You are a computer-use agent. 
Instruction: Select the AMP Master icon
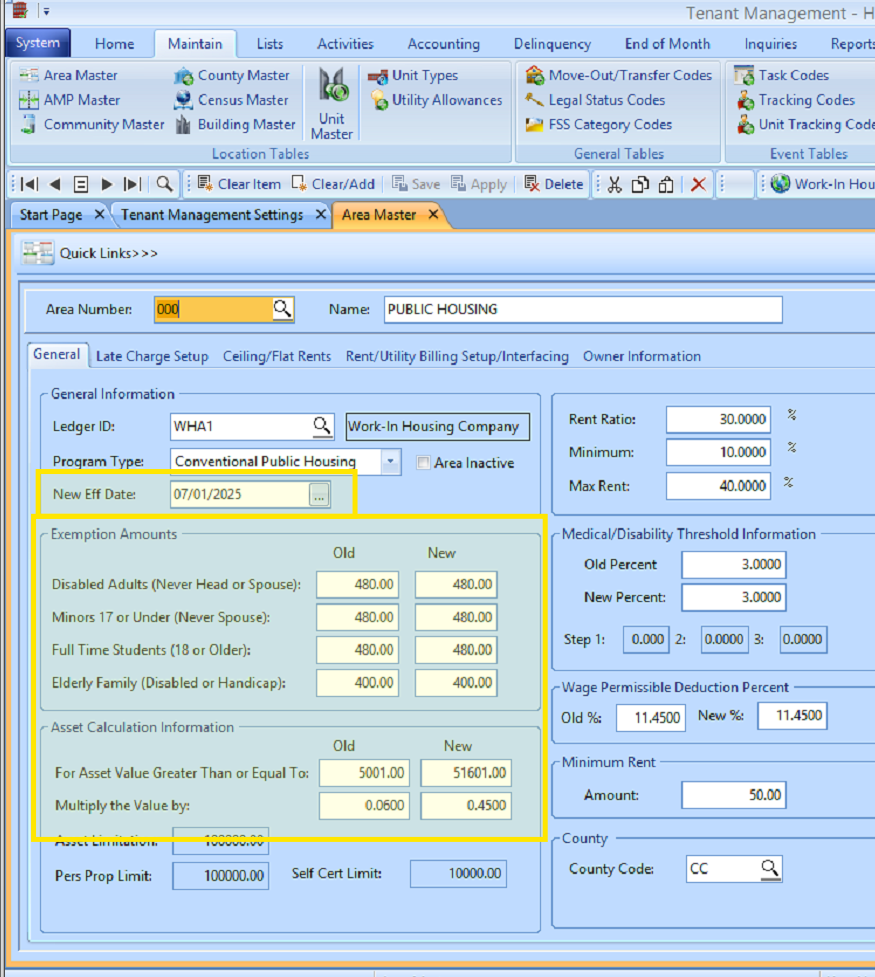pyautogui.click(x=55, y=100)
